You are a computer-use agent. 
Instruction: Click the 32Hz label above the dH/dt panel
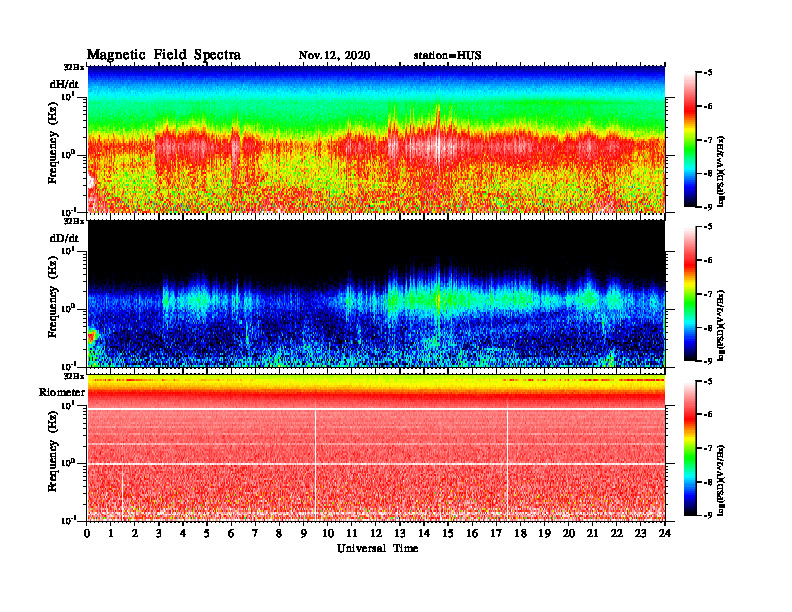click(x=74, y=67)
